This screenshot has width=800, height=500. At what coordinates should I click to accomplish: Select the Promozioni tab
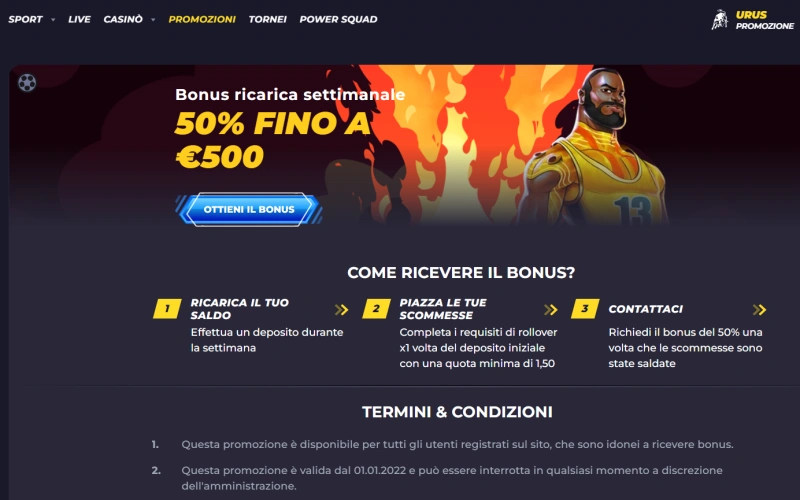point(202,19)
